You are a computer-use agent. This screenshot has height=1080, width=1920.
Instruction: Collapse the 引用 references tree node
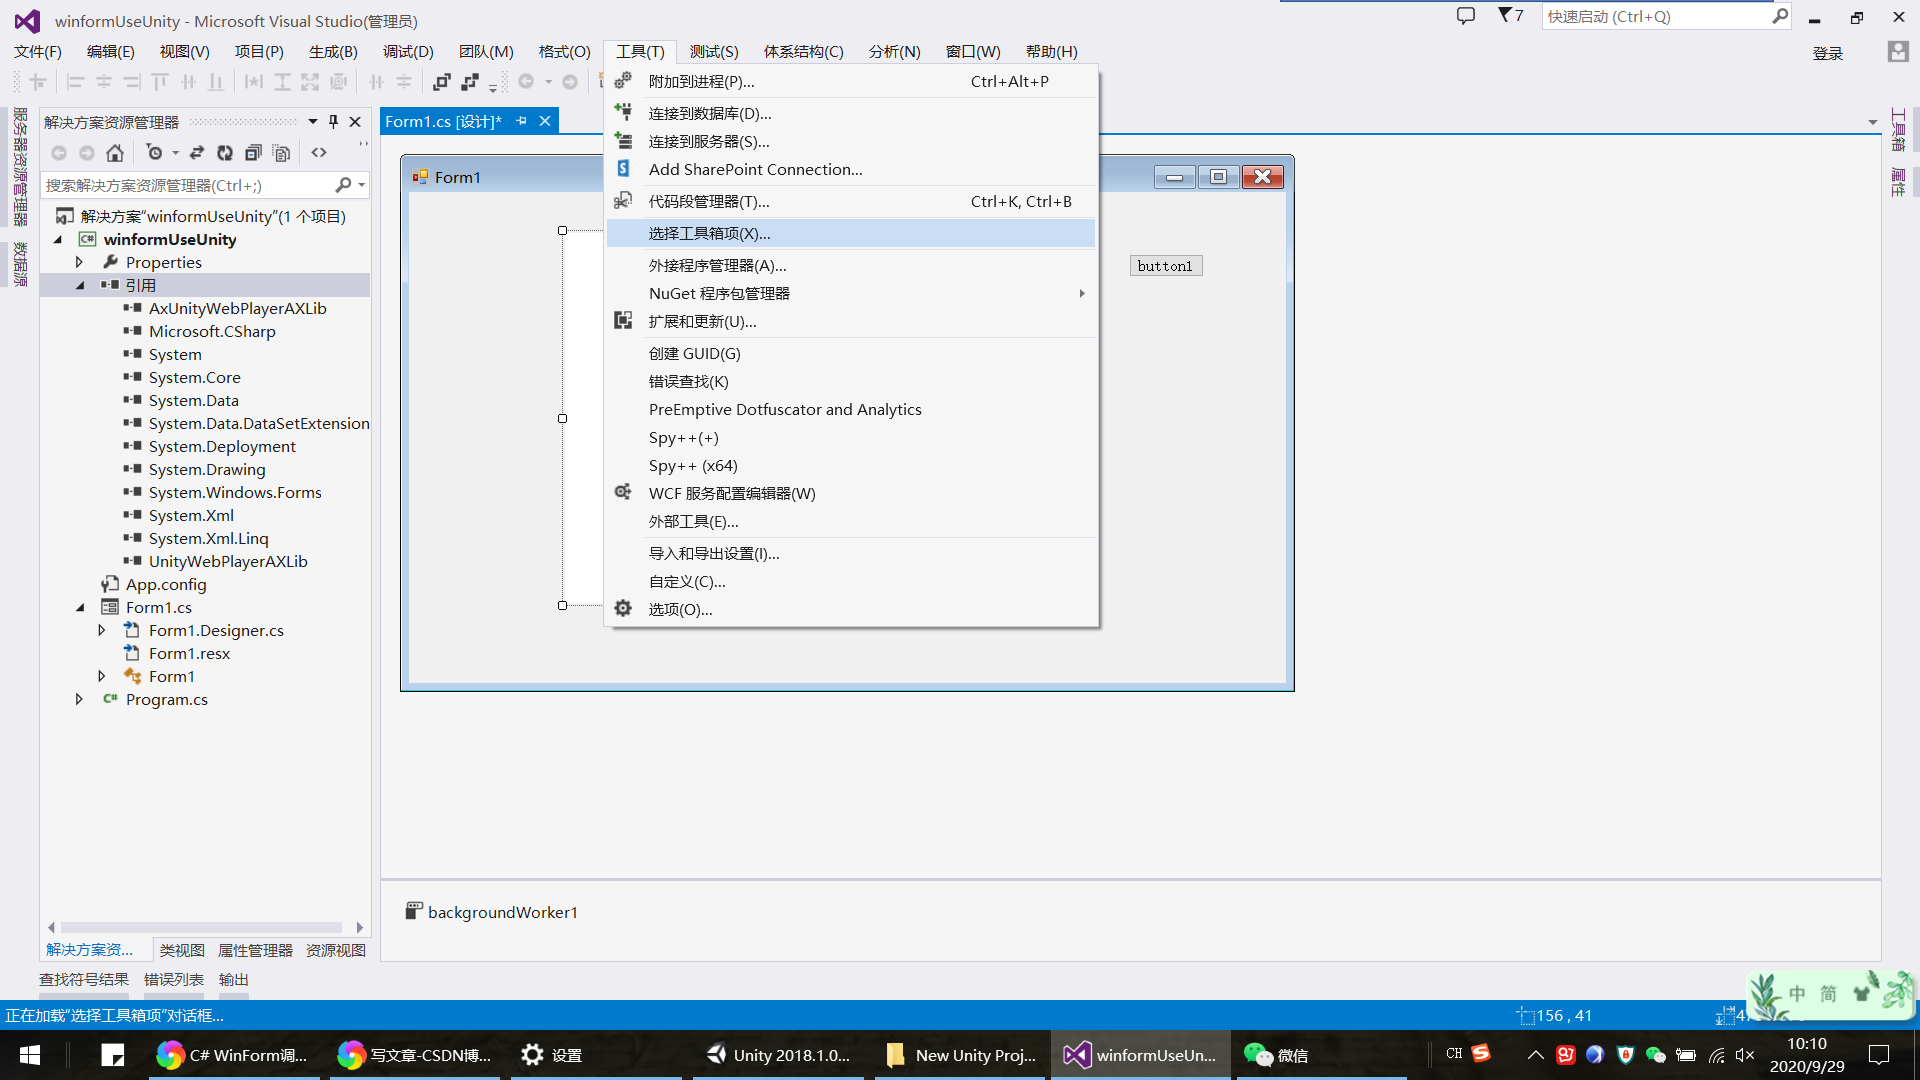(80, 286)
